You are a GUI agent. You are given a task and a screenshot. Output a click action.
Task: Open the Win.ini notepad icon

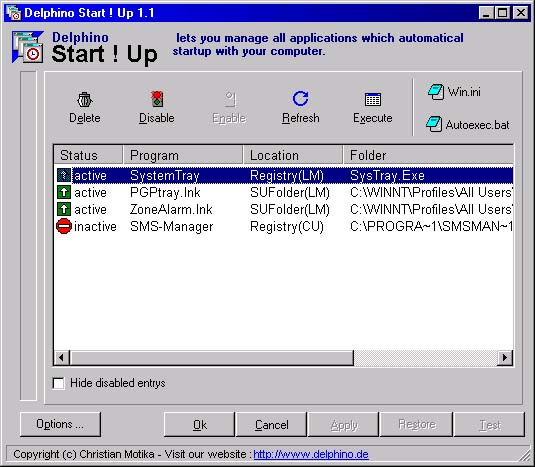436,92
